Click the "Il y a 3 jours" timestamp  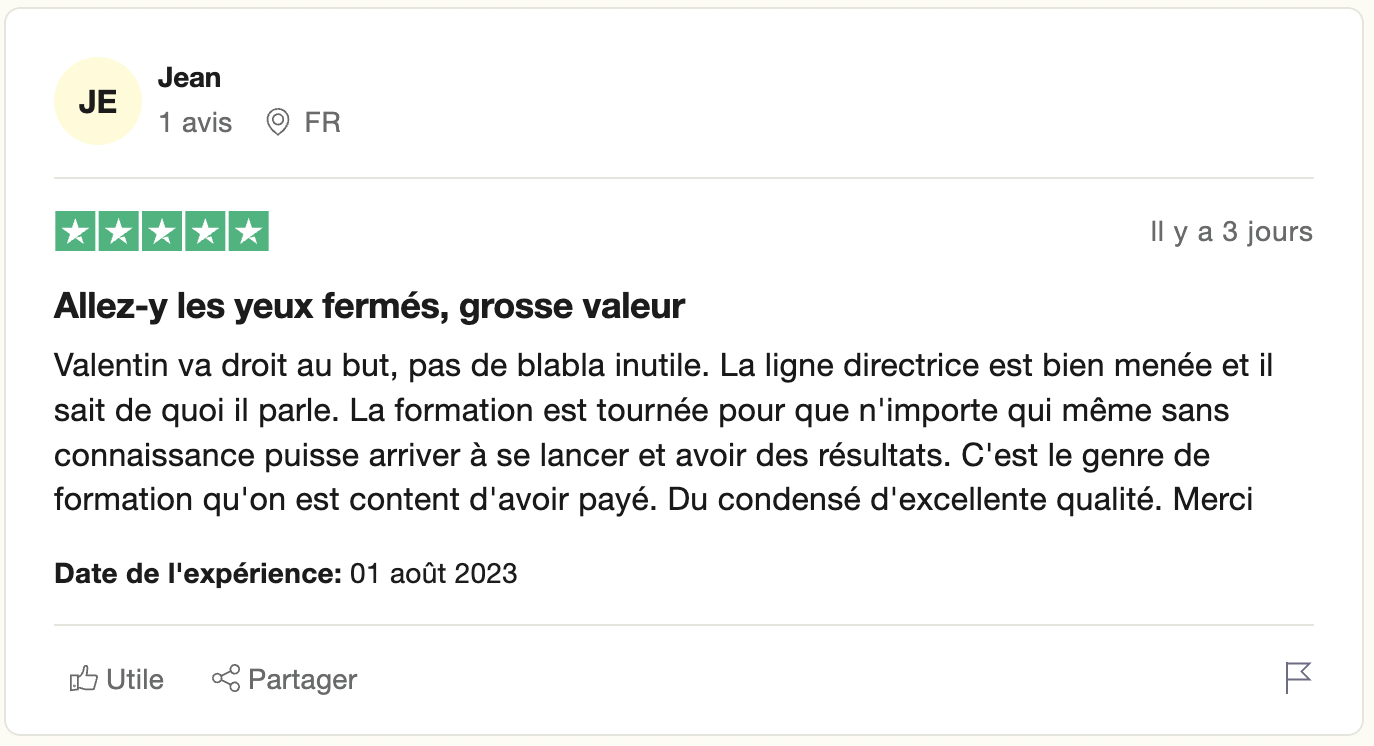coord(1231,232)
